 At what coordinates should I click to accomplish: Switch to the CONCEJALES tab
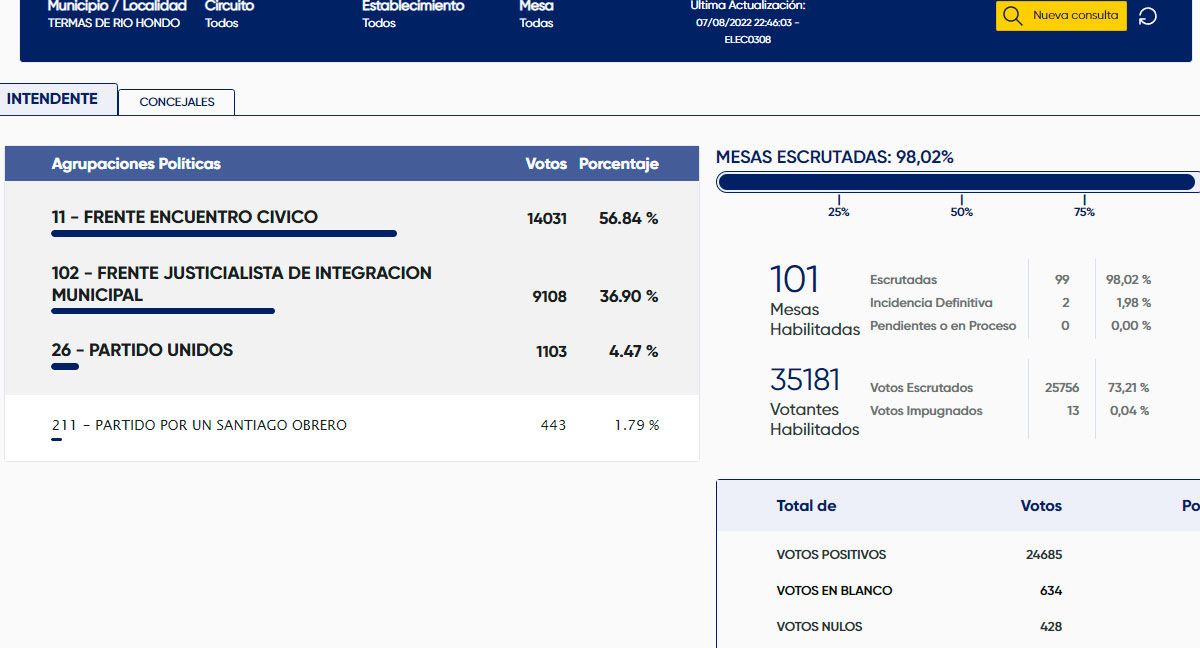pyautogui.click(x=177, y=102)
